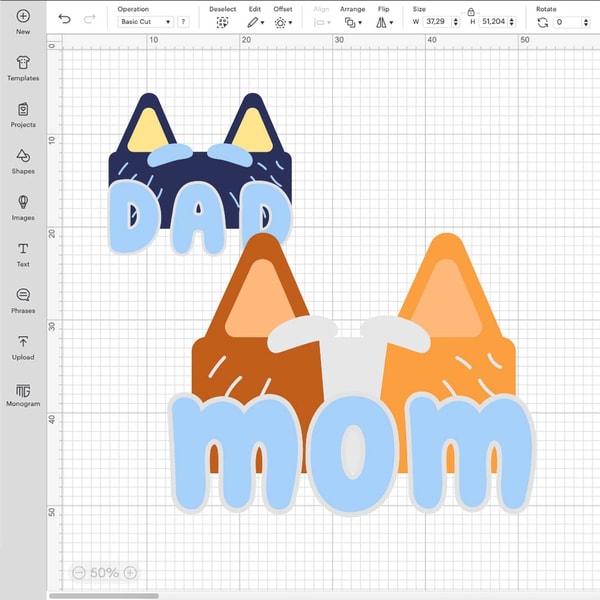Viewport: 600px width, 600px height.
Task: Click the horizontal canvas scrollbar
Action: click(104, 596)
